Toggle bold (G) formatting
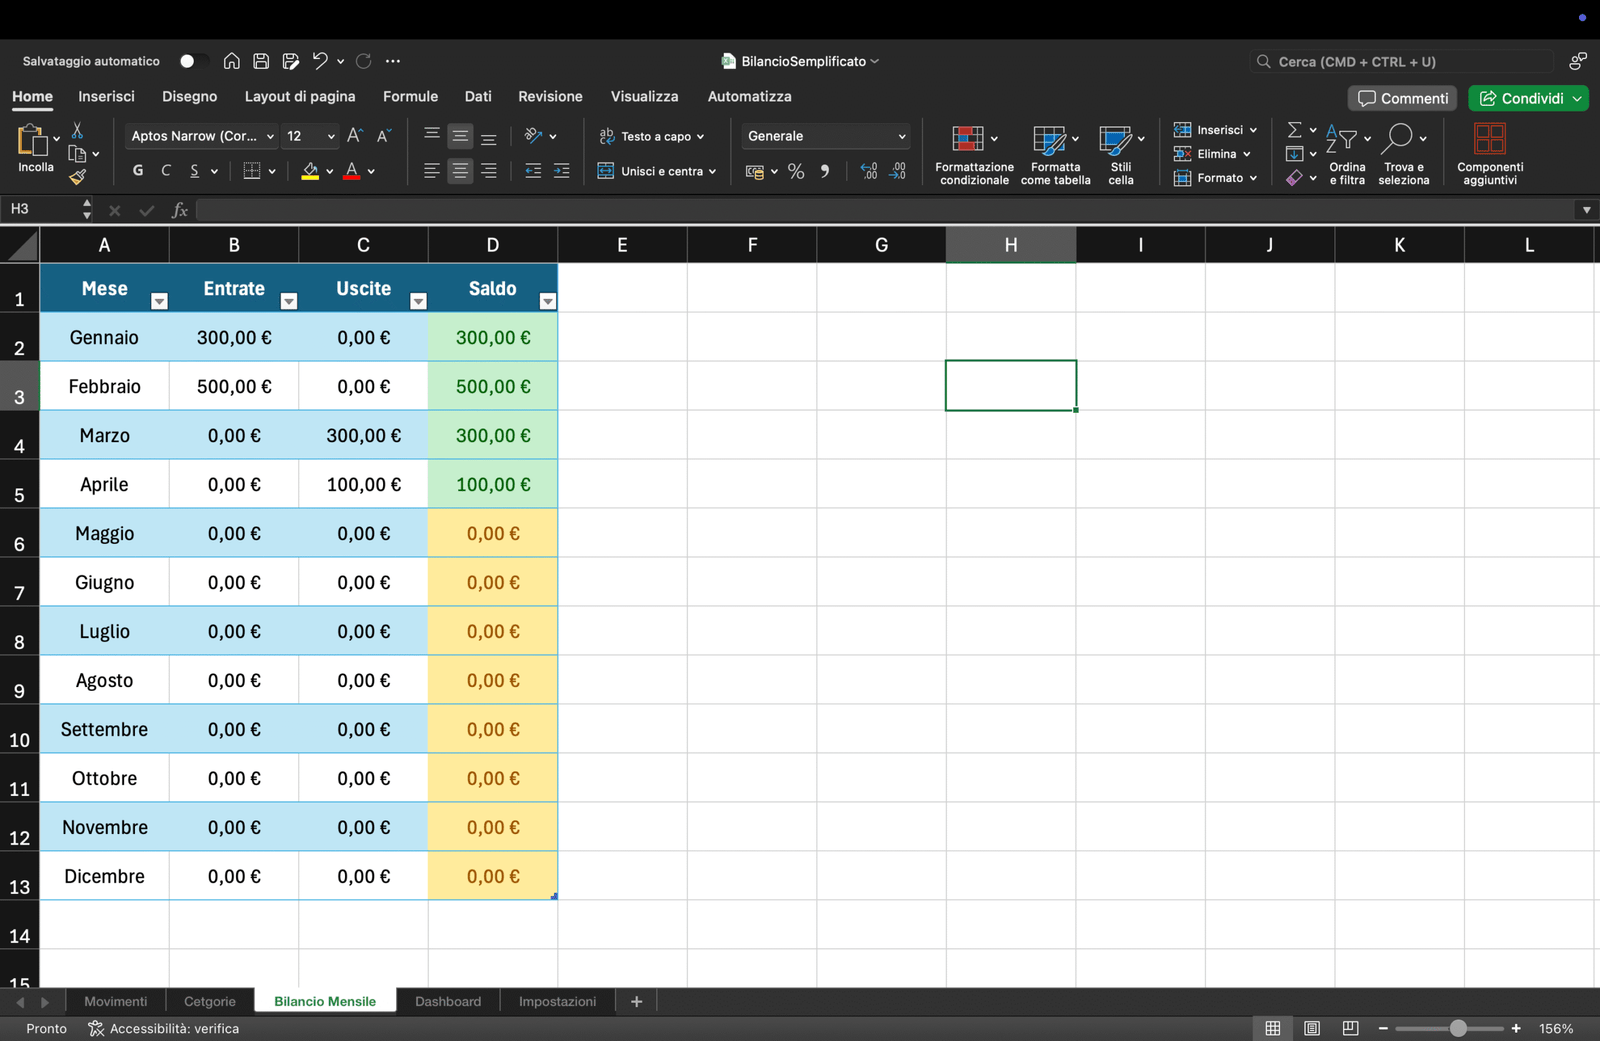Viewport: 1600px width, 1041px height. [x=138, y=171]
